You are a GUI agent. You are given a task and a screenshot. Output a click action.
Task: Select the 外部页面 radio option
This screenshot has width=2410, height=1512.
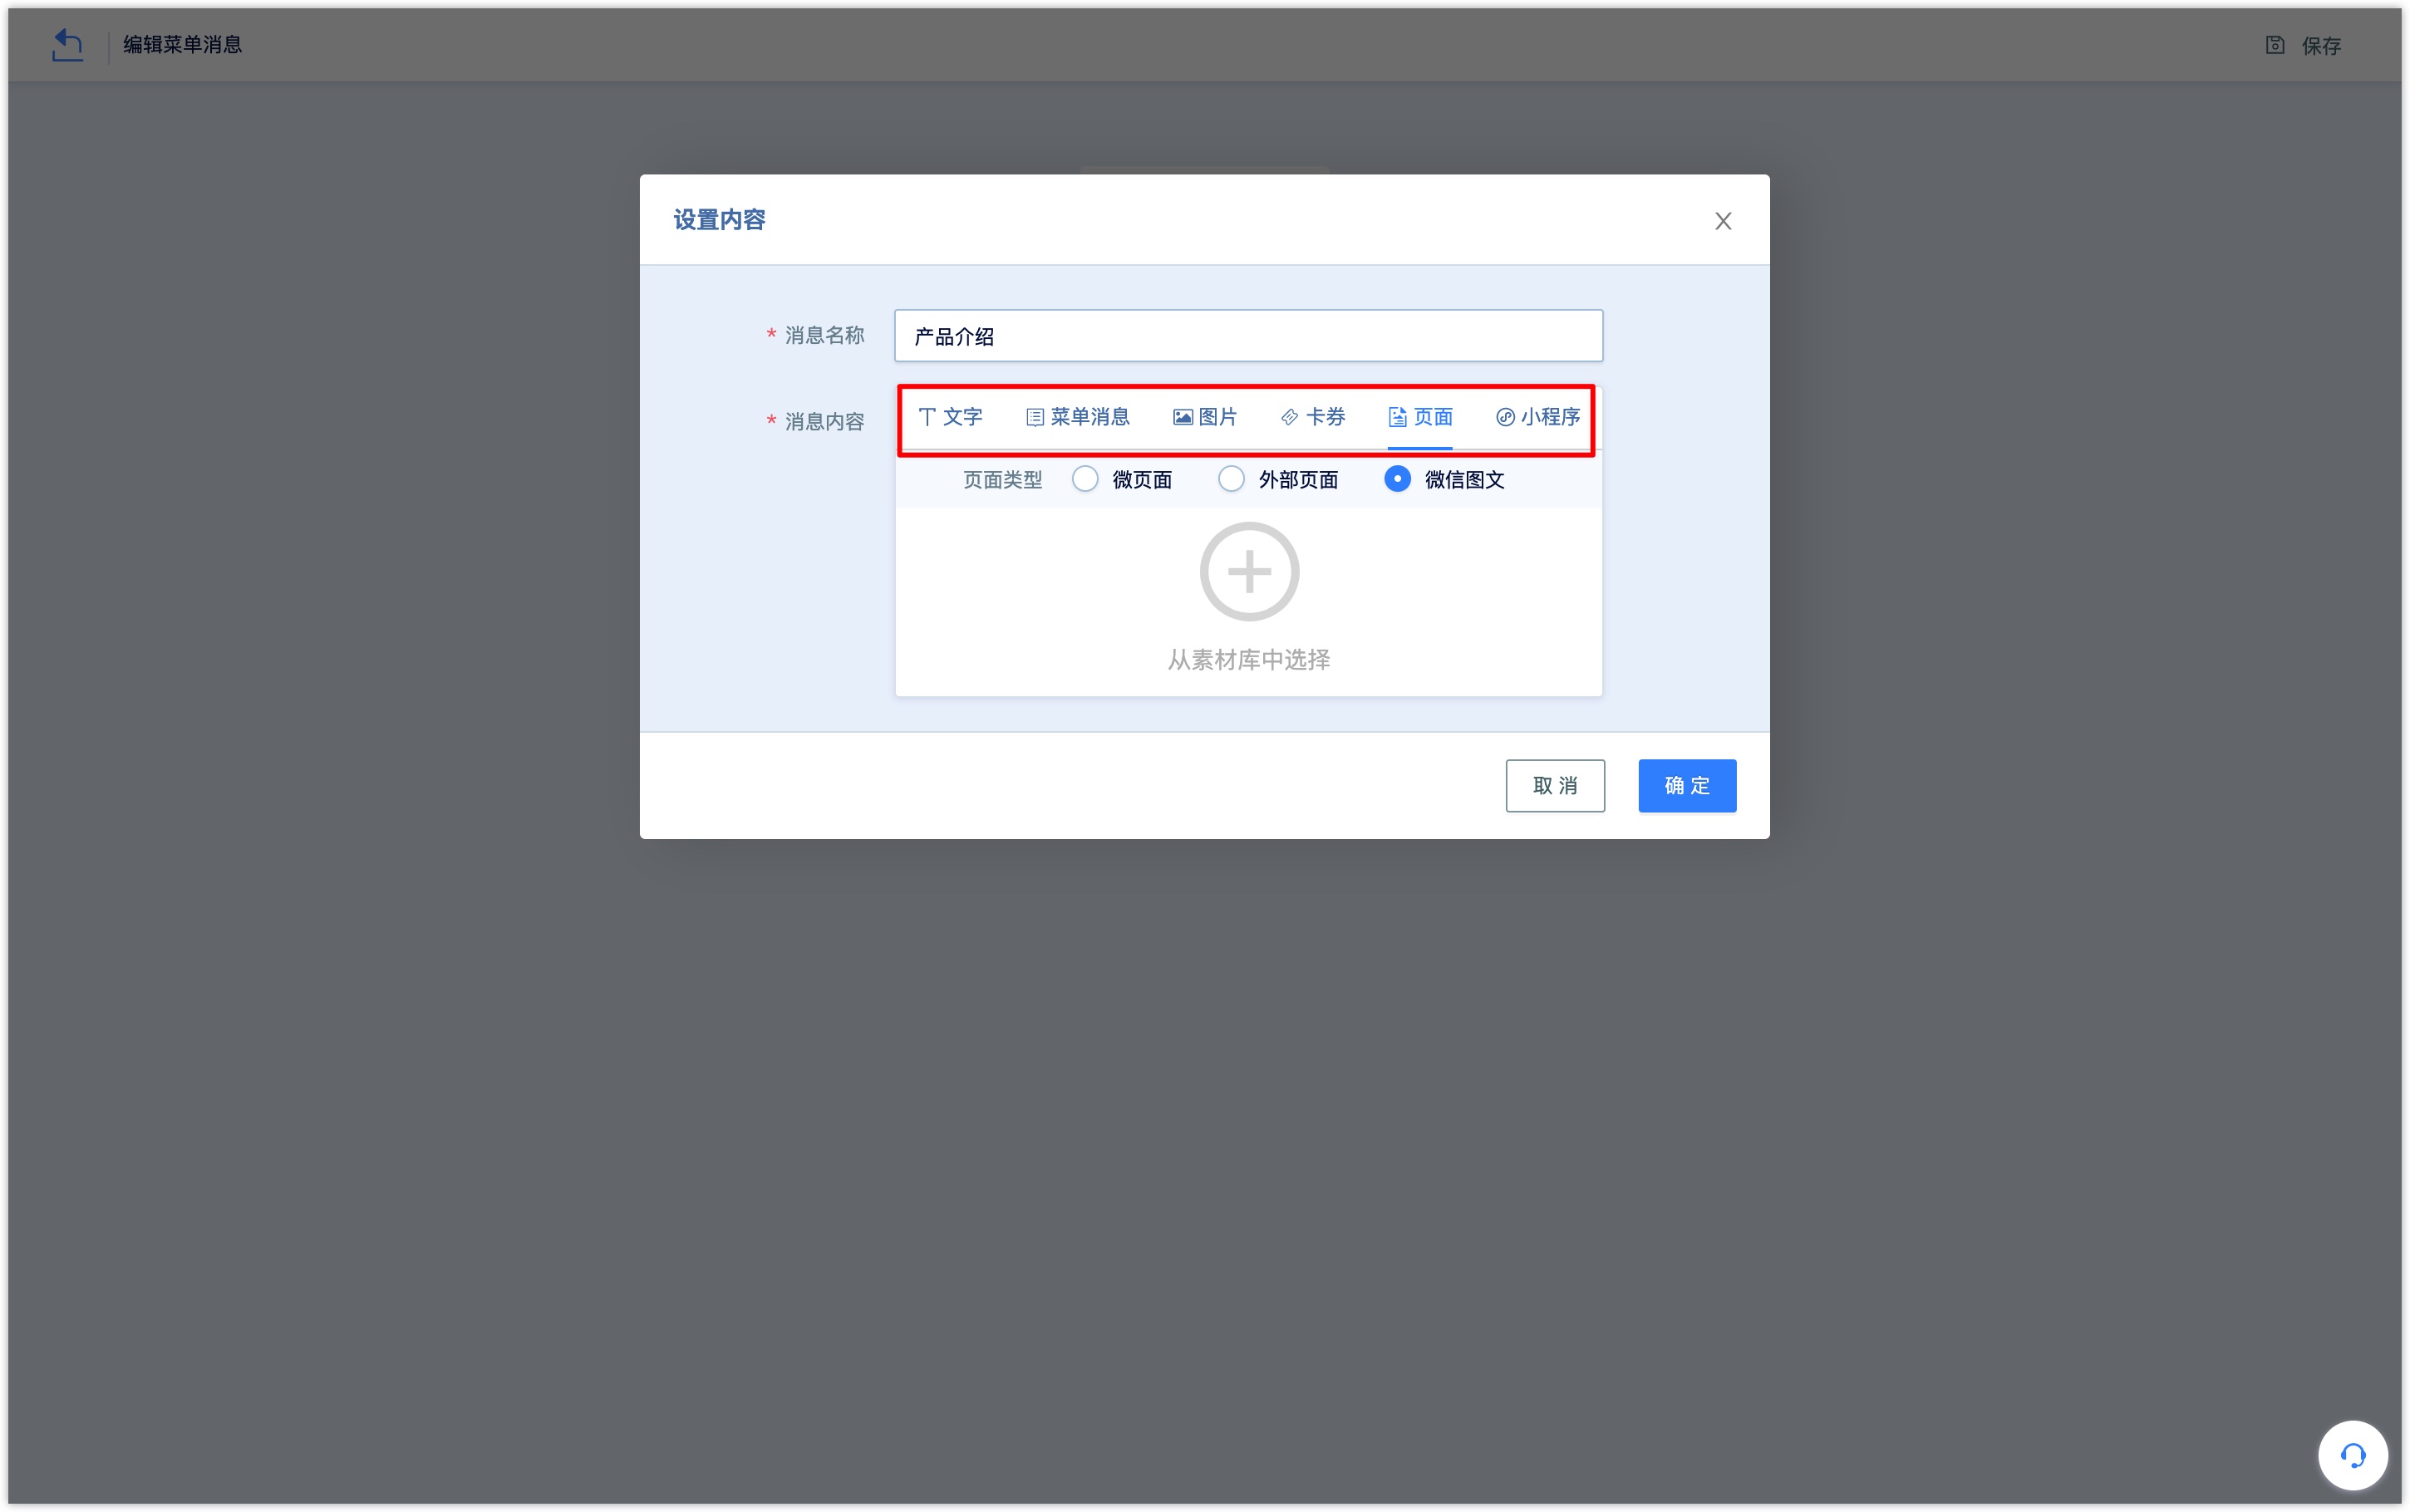[x=1231, y=479]
